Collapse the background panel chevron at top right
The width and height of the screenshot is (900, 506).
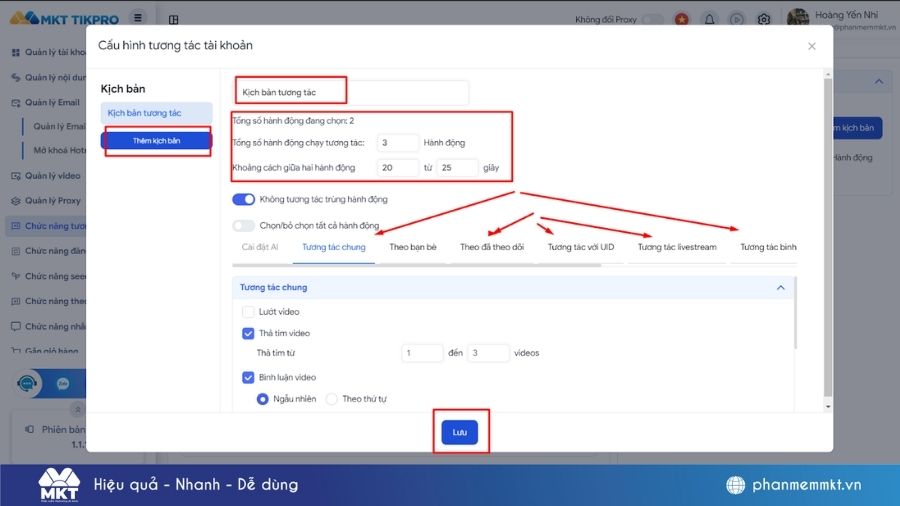[x=879, y=81]
